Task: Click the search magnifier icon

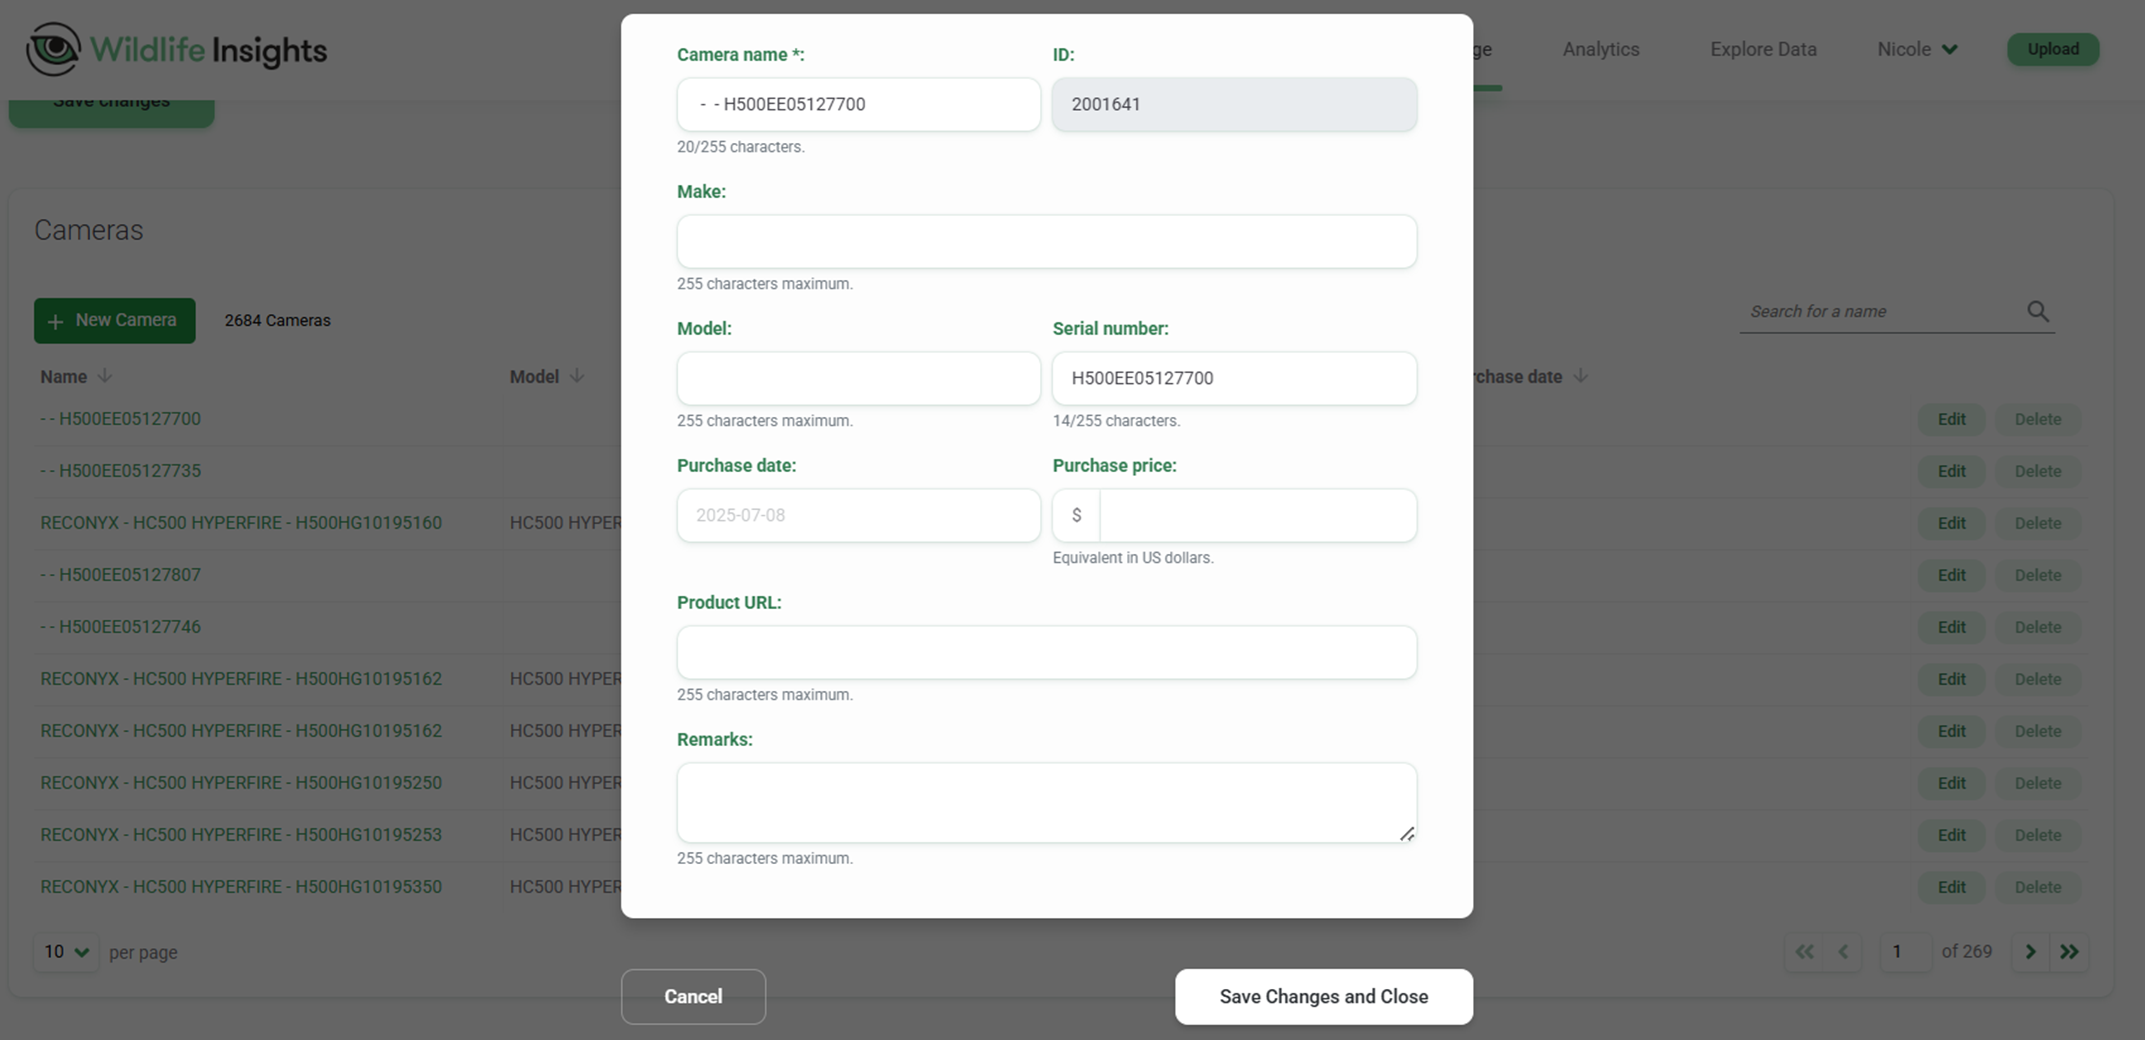Action: tap(2037, 311)
